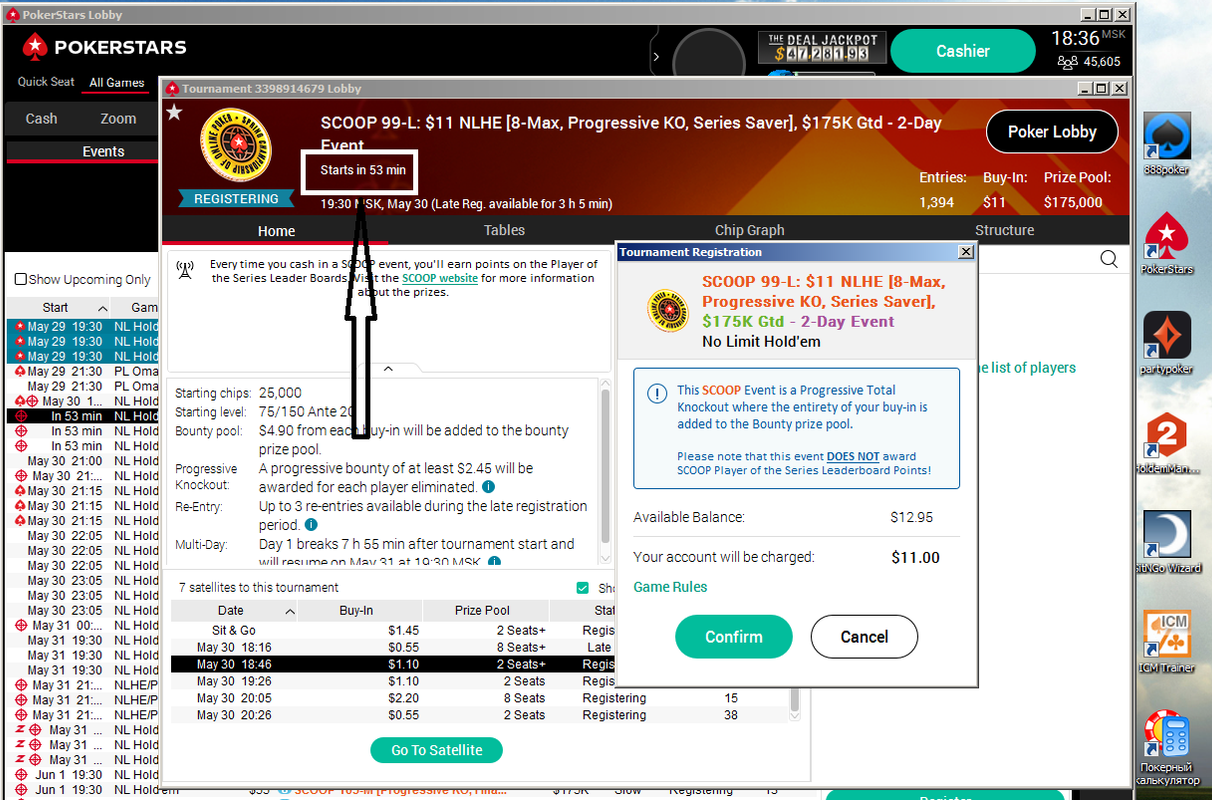The height and width of the screenshot is (800, 1212).
Task: Open the Покерный калькулятор desktop shortcut
Action: click(1168, 748)
